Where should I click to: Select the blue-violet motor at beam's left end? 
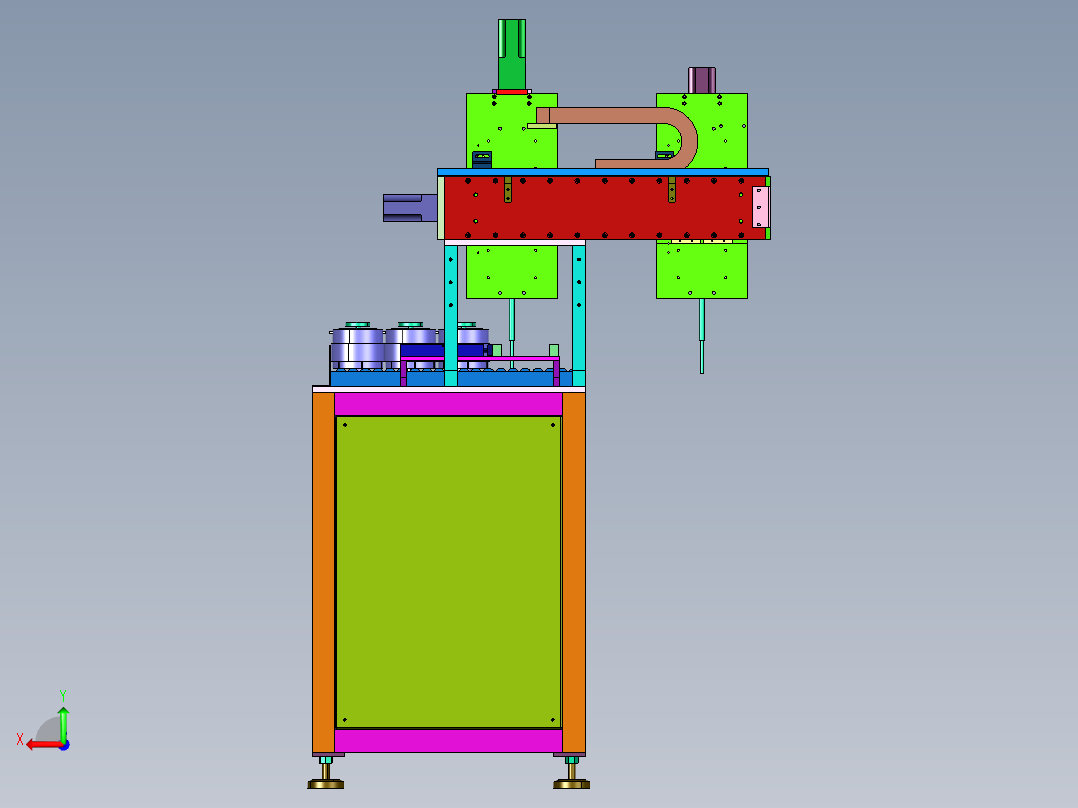(410, 208)
